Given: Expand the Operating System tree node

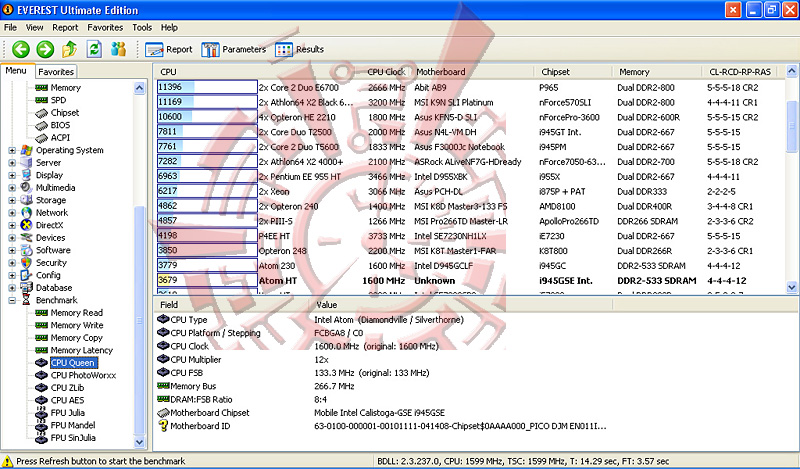Looking at the screenshot, I should click(12, 151).
